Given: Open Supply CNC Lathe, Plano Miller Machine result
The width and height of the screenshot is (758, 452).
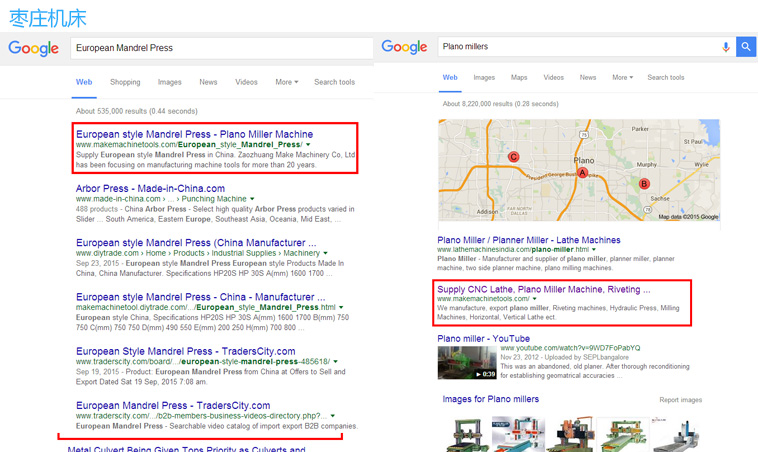Looking at the screenshot, I should (x=544, y=290).
